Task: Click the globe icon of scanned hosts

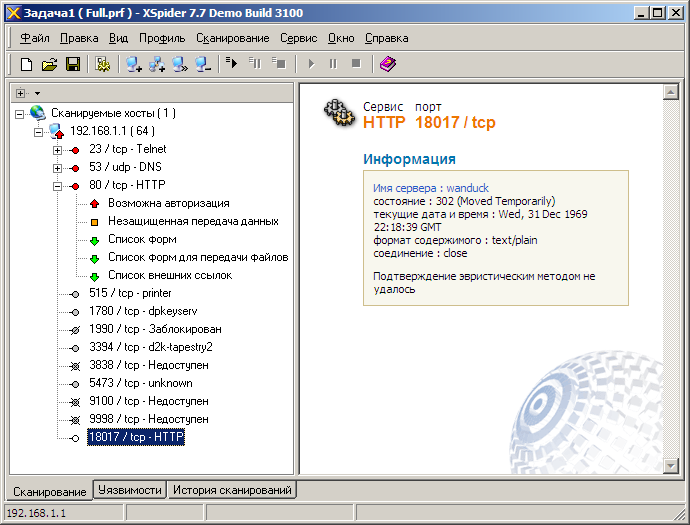Action: [38, 113]
